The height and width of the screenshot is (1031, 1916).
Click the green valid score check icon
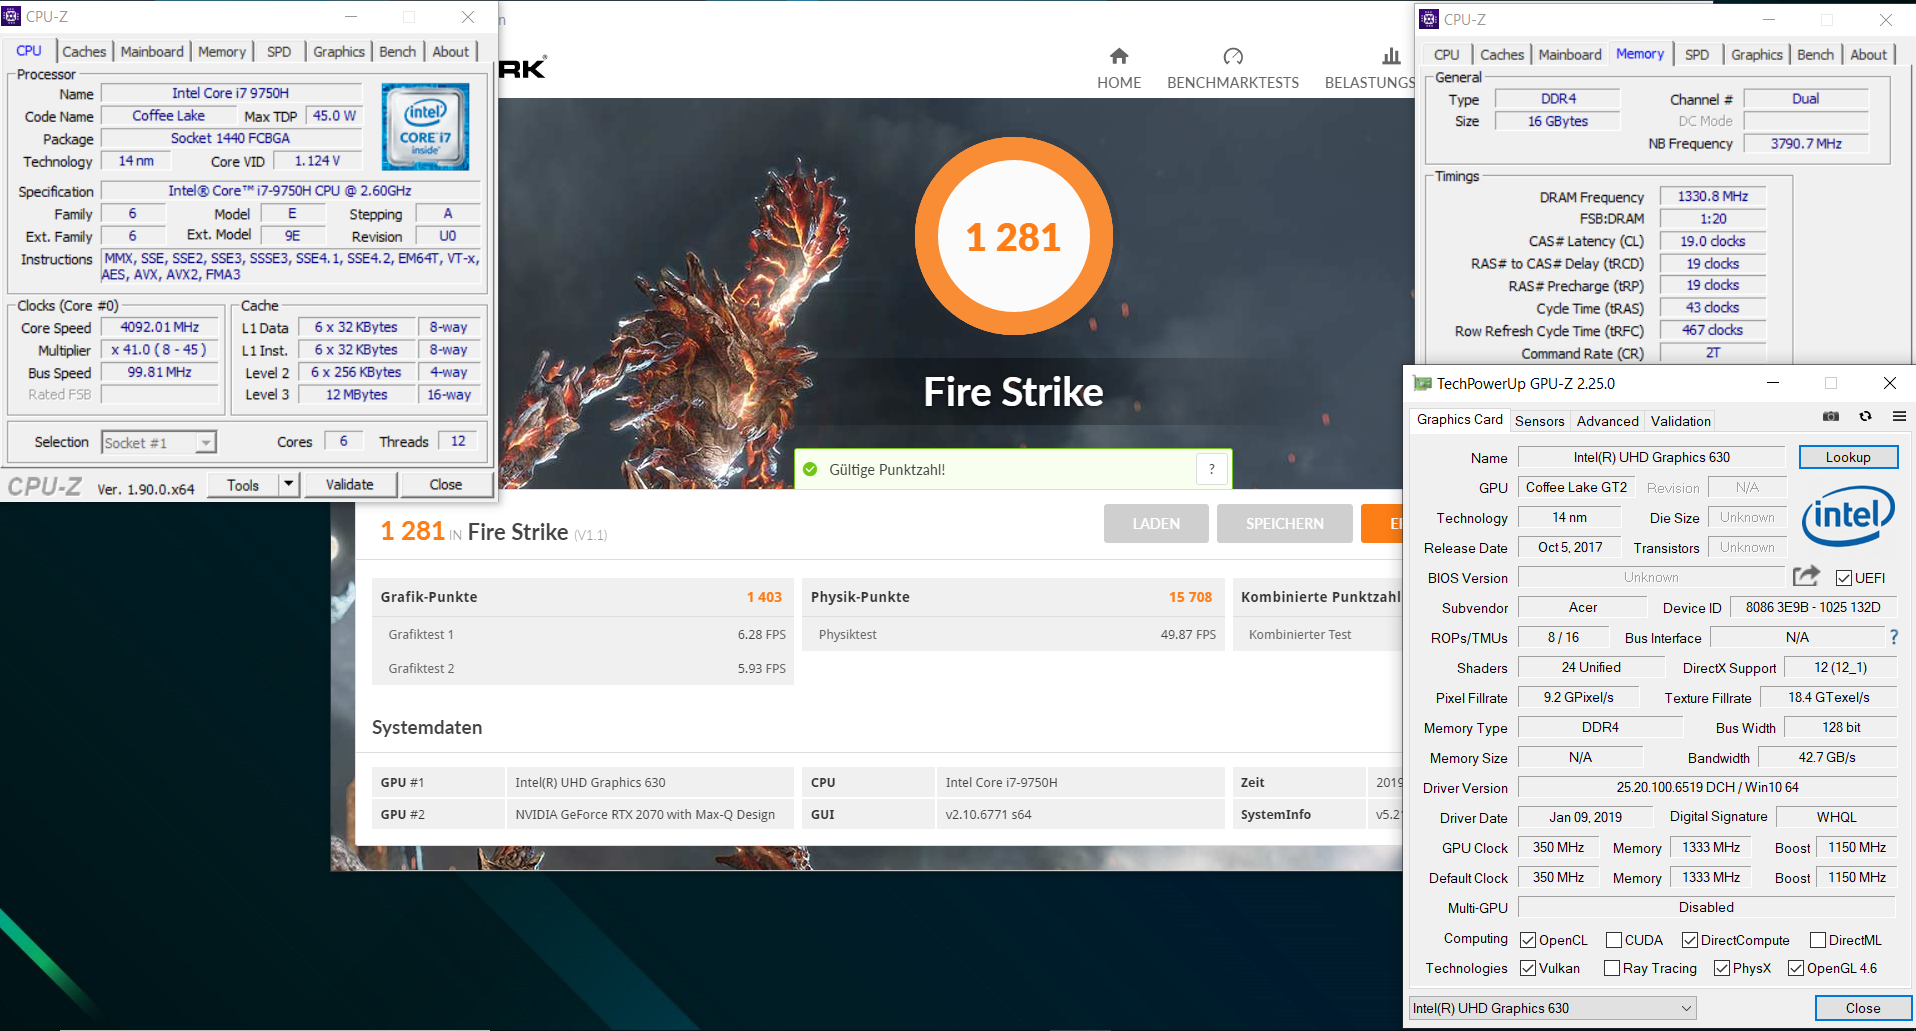pyautogui.click(x=810, y=469)
